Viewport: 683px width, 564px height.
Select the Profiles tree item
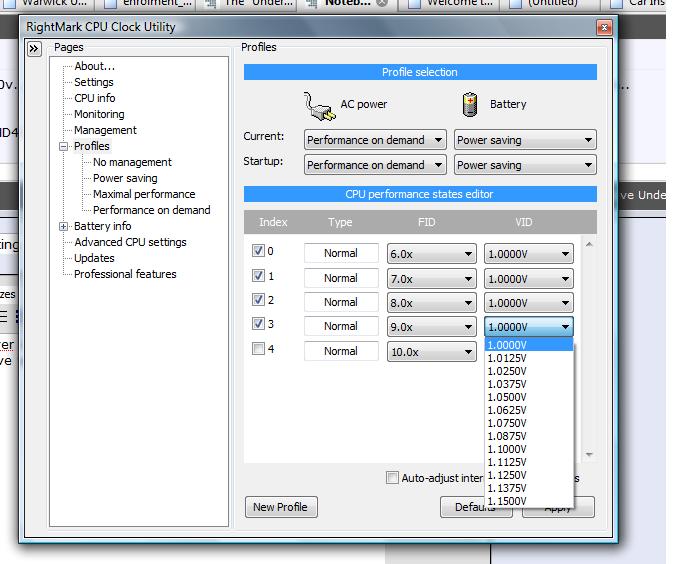[x=91, y=146]
